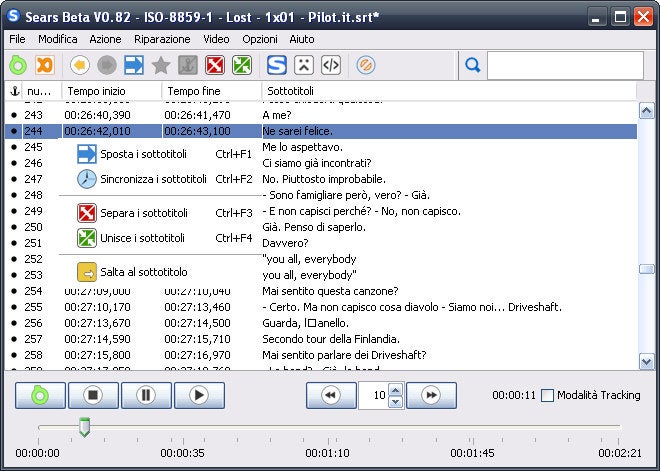Open the Azione menu
This screenshot has height=471, width=660.
point(105,39)
